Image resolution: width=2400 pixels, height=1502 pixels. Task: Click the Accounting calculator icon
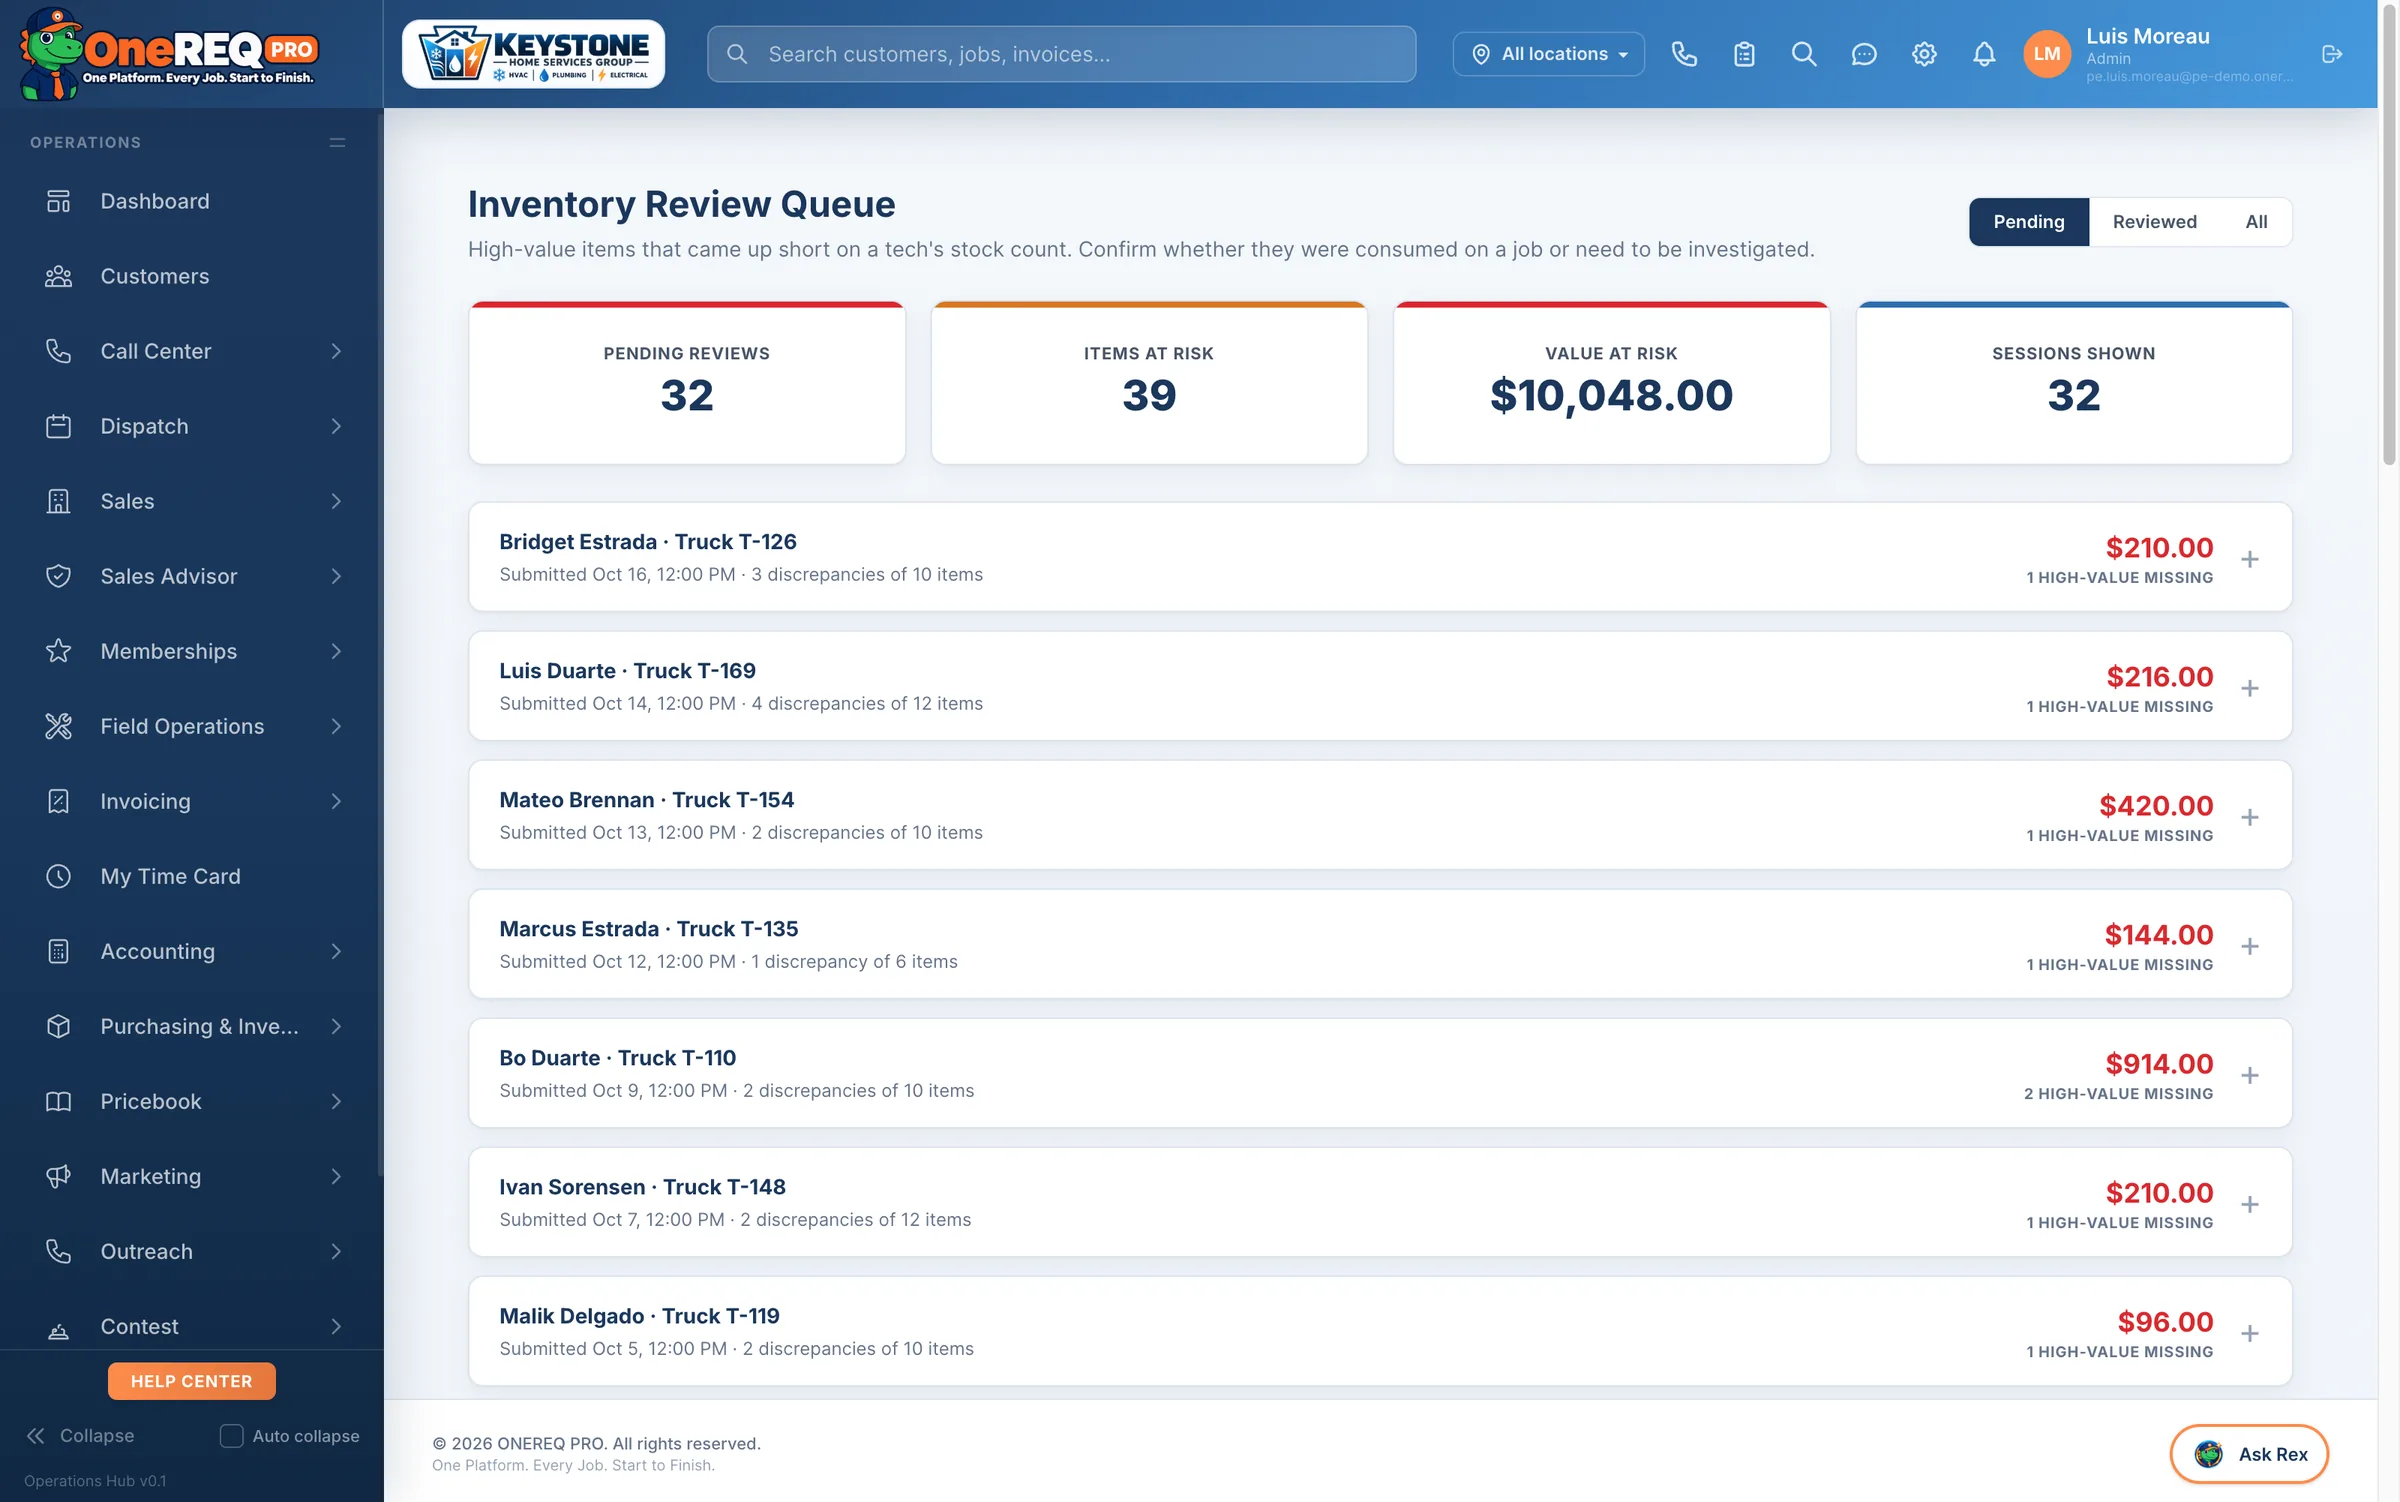pos(59,951)
